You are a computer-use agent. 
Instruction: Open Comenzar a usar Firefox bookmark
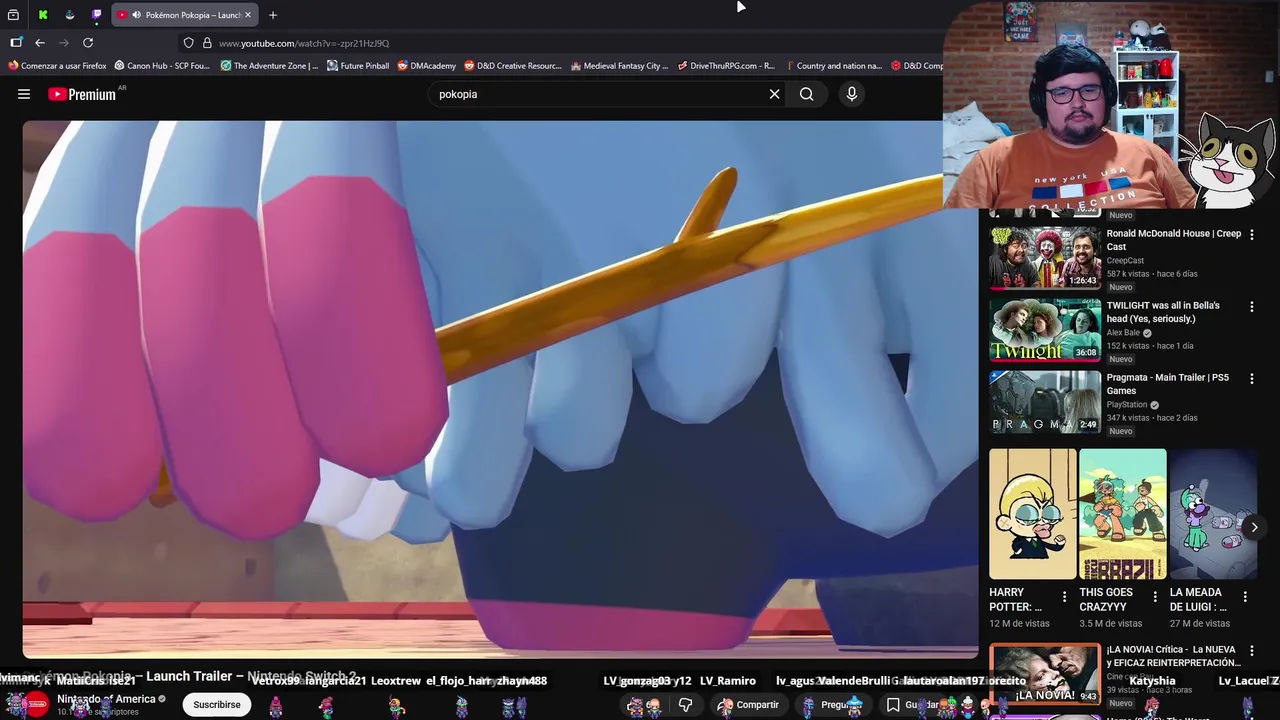(57, 66)
